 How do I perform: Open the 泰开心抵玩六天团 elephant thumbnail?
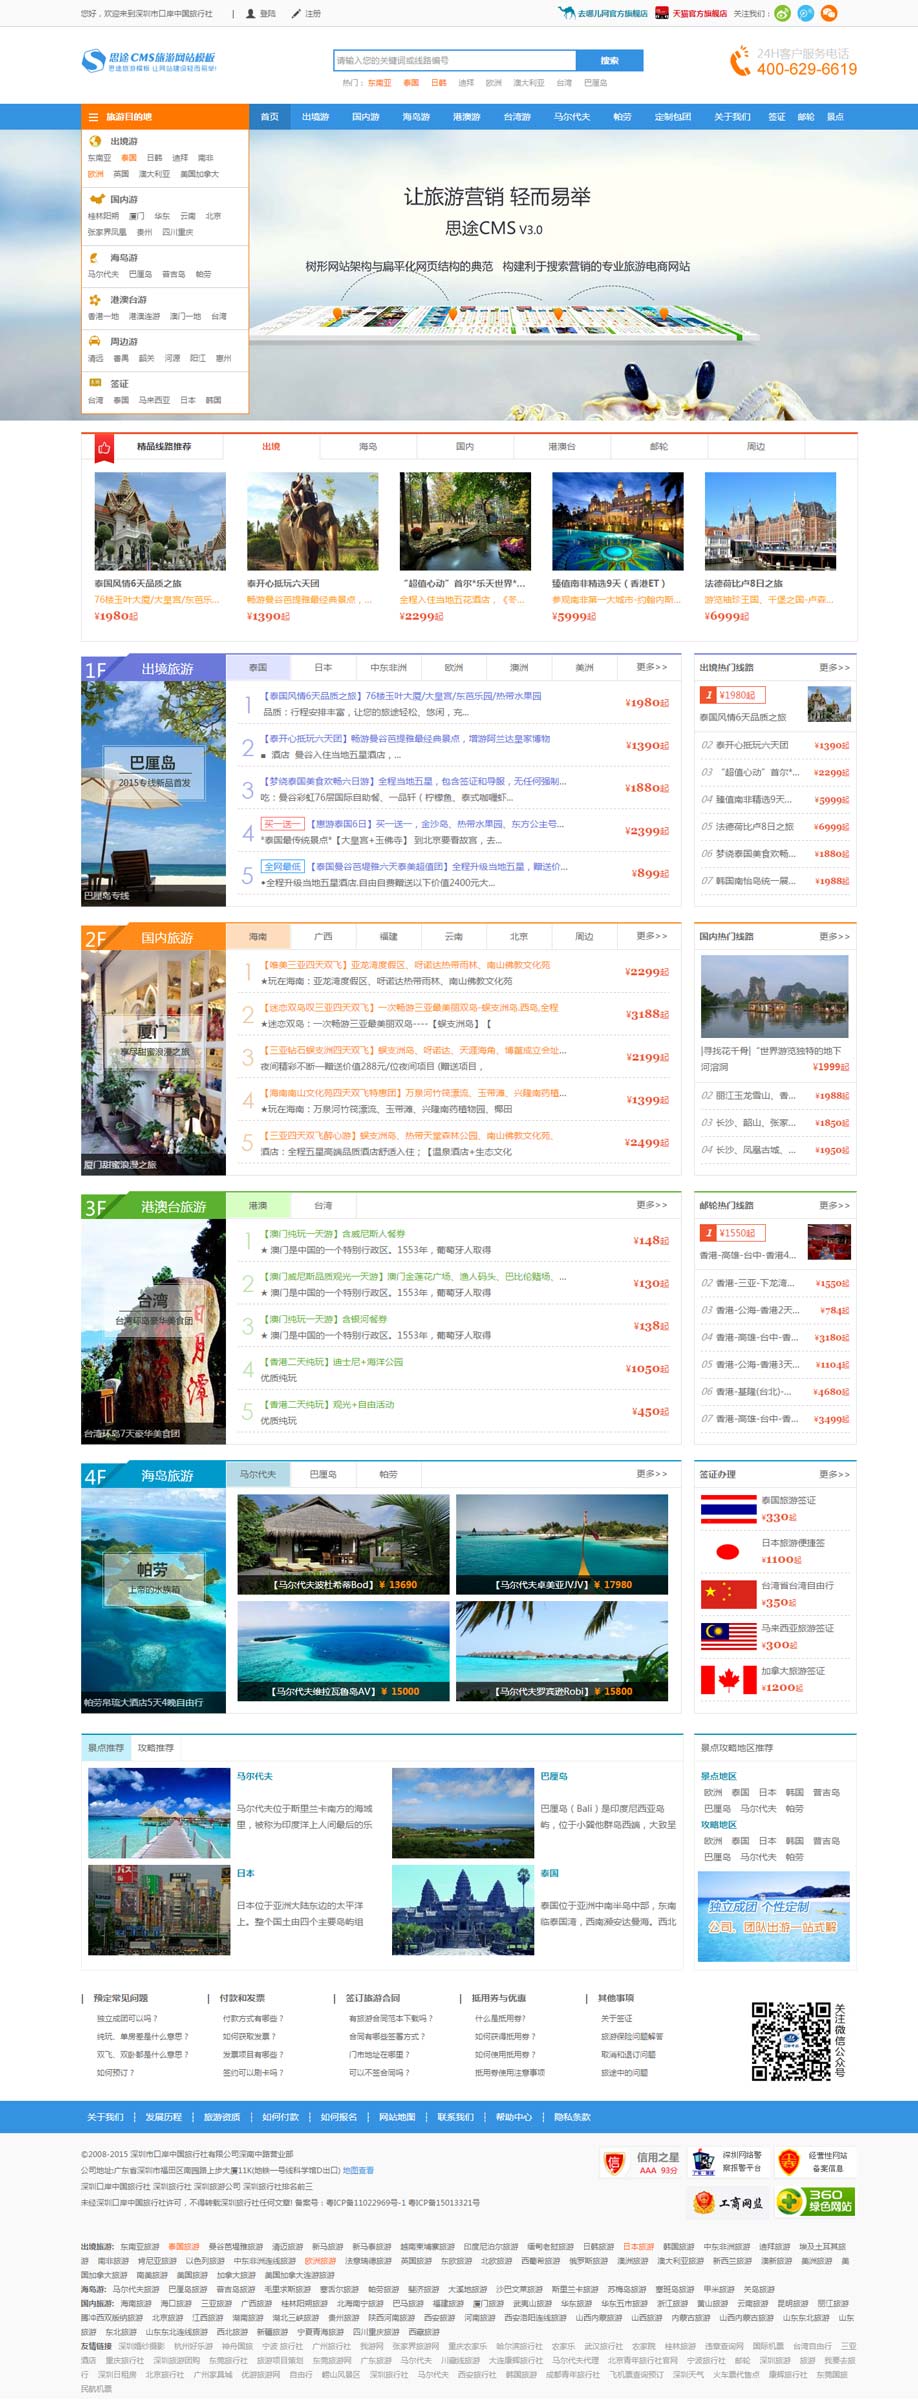click(x=313, y=521)
